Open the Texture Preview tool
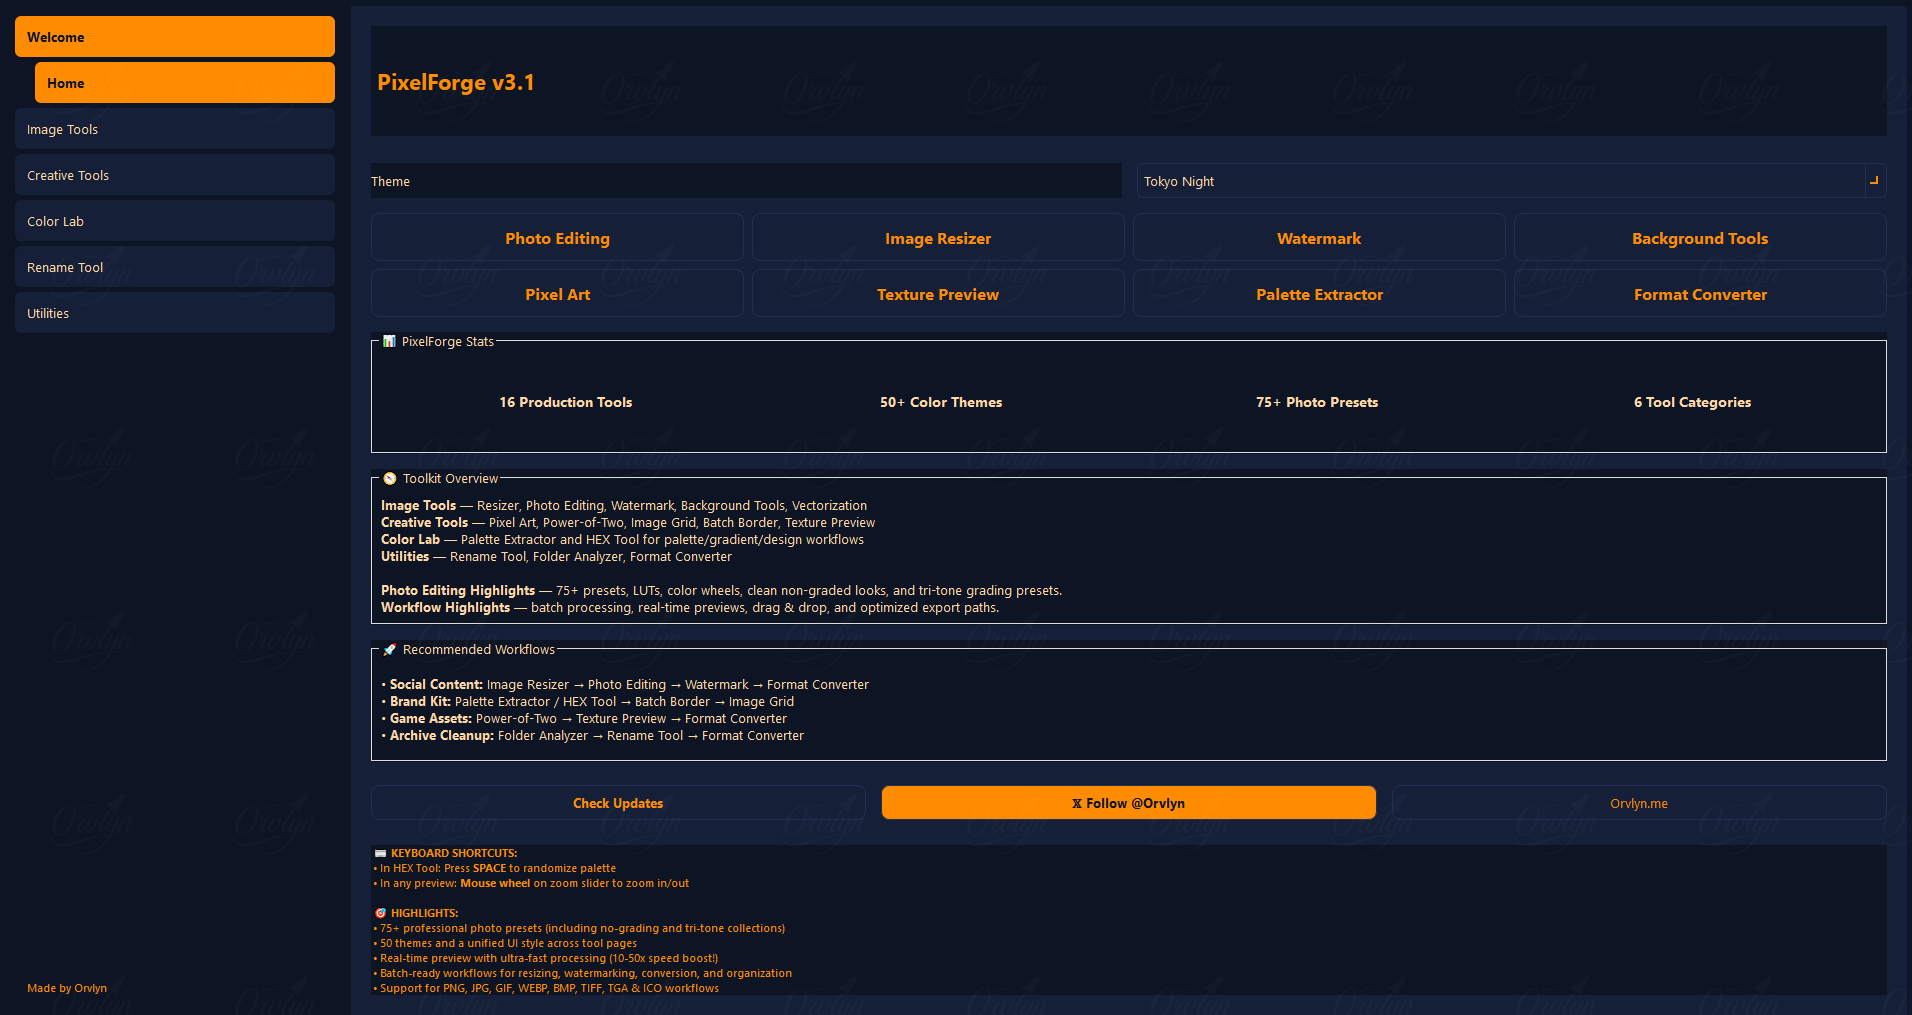Image resolution: width=1912 pixels, height=1015 pixels. pos(938,294)
